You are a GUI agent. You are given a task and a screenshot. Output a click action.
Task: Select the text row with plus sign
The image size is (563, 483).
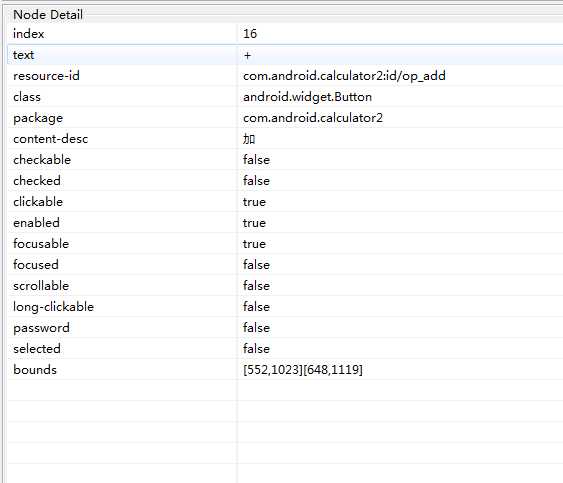(x=285, y=55)
